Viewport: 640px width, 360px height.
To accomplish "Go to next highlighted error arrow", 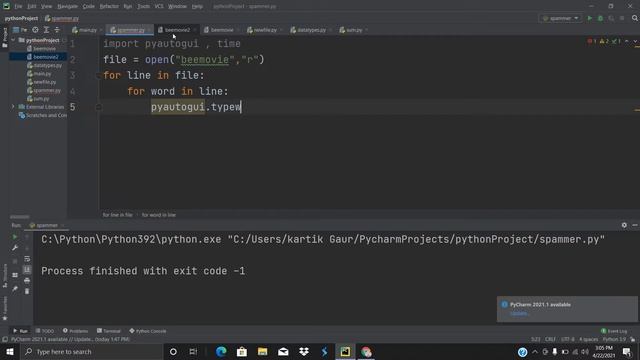I will point(635,41).
